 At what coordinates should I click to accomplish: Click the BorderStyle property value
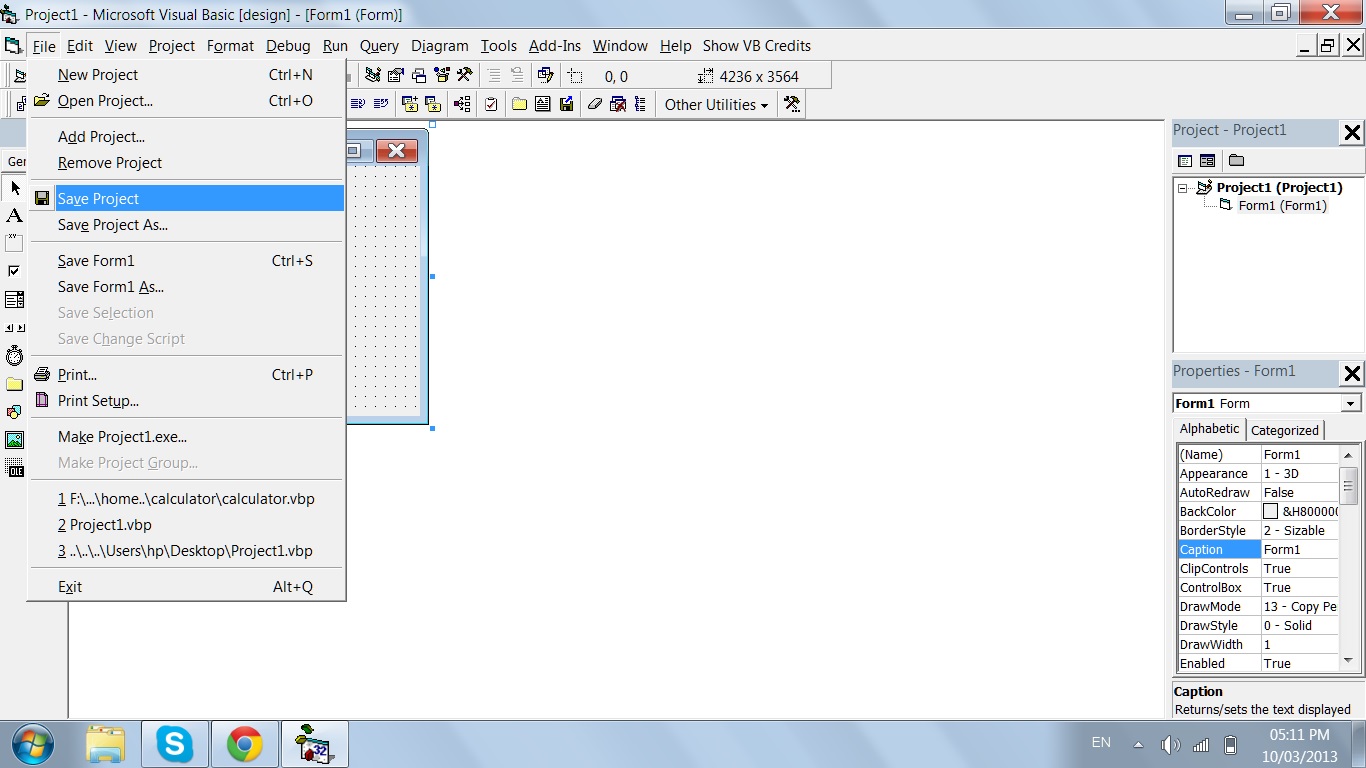1300,531
